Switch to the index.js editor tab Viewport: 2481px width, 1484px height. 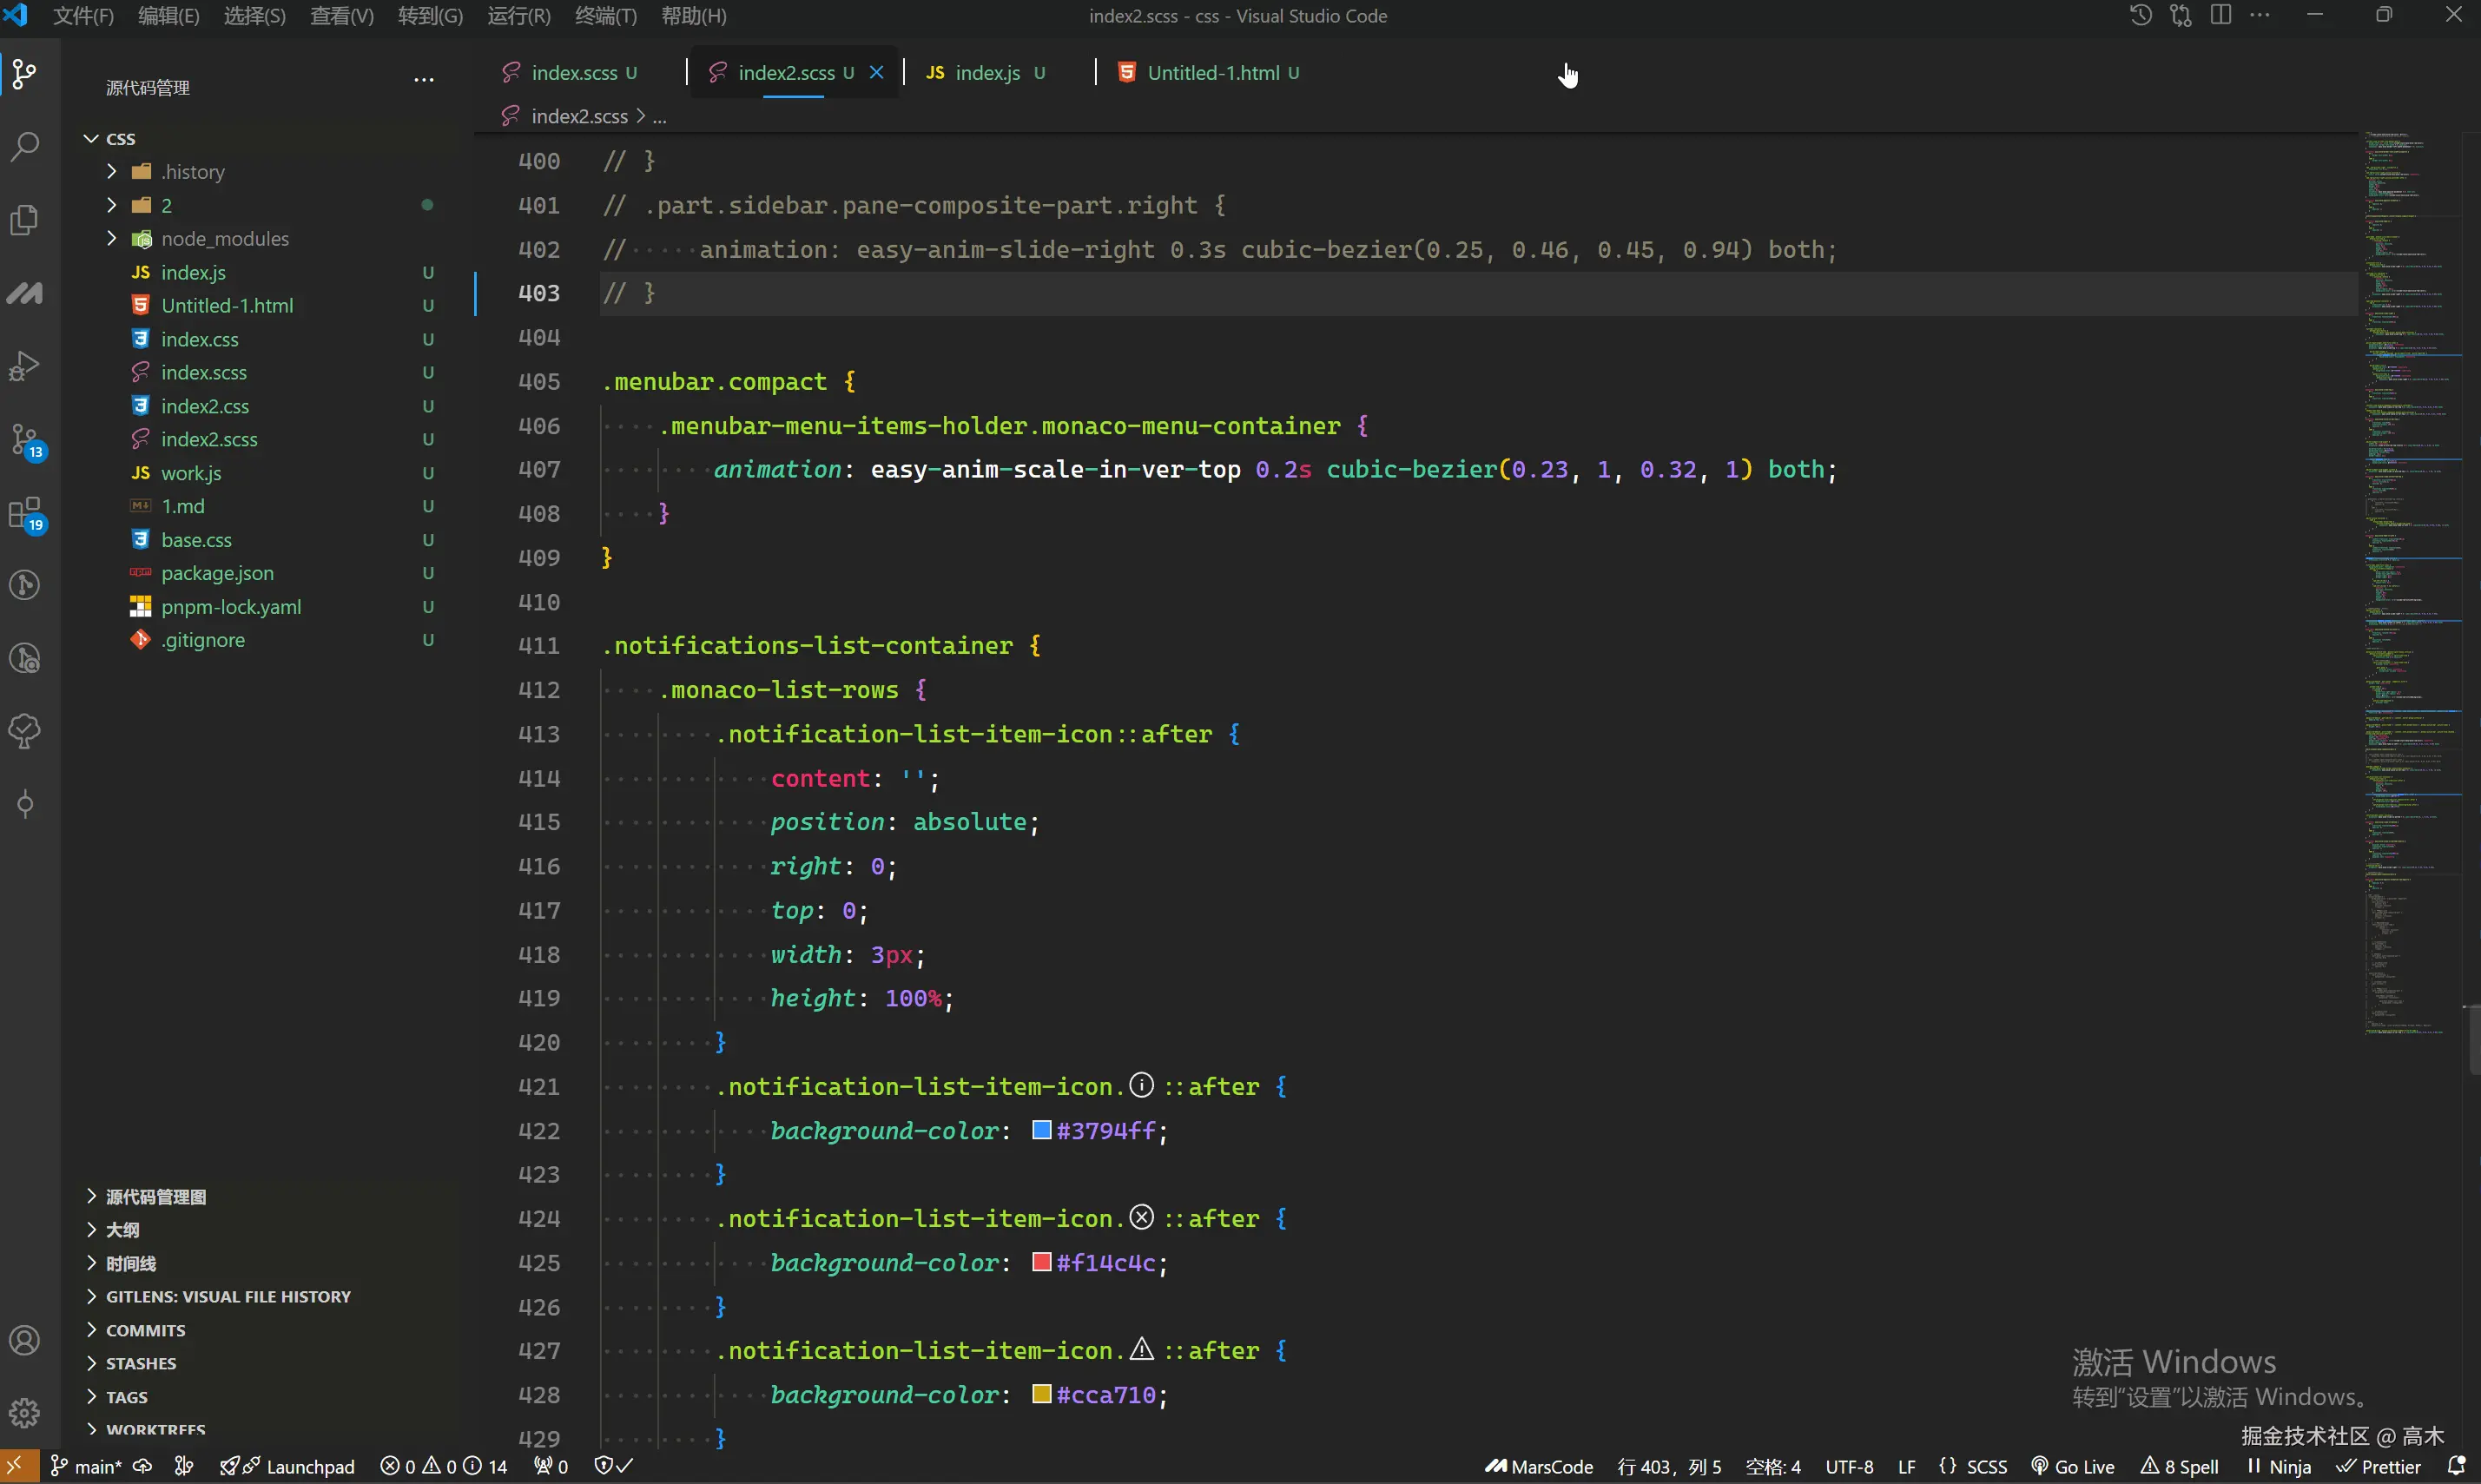(x=986, y=73)
